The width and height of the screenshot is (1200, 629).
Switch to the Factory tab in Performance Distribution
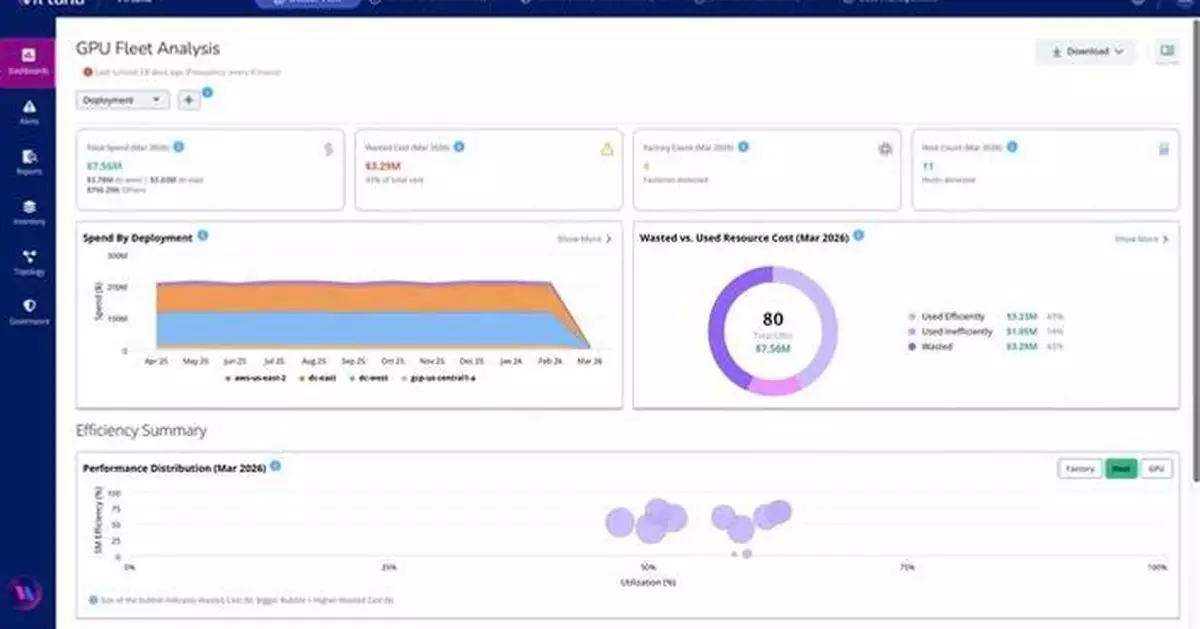click(x=1081, y=468)
